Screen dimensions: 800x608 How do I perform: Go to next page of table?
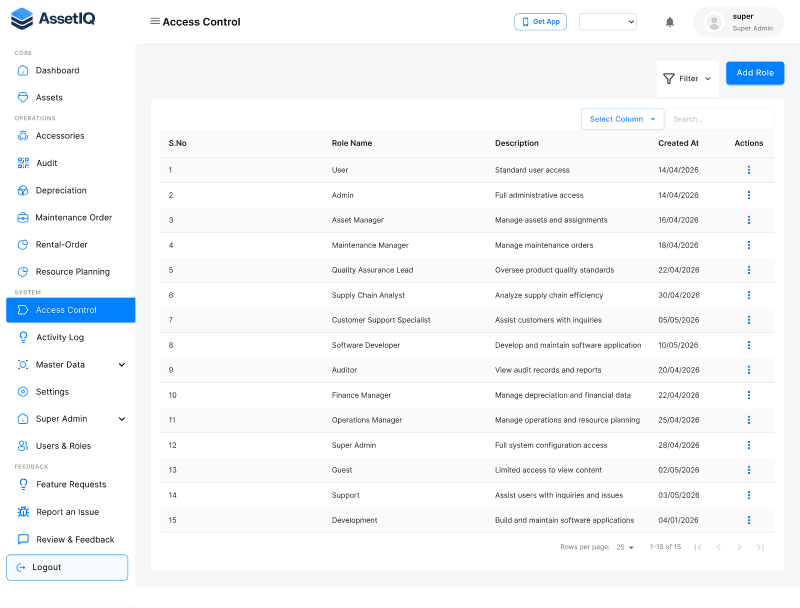point(739,547)
